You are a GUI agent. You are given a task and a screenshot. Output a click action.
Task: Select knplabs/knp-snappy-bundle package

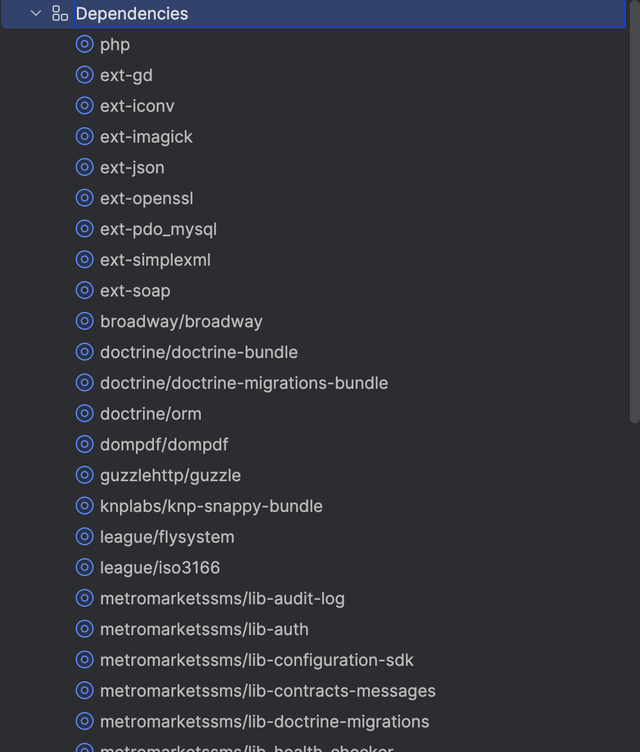[211, 506]
